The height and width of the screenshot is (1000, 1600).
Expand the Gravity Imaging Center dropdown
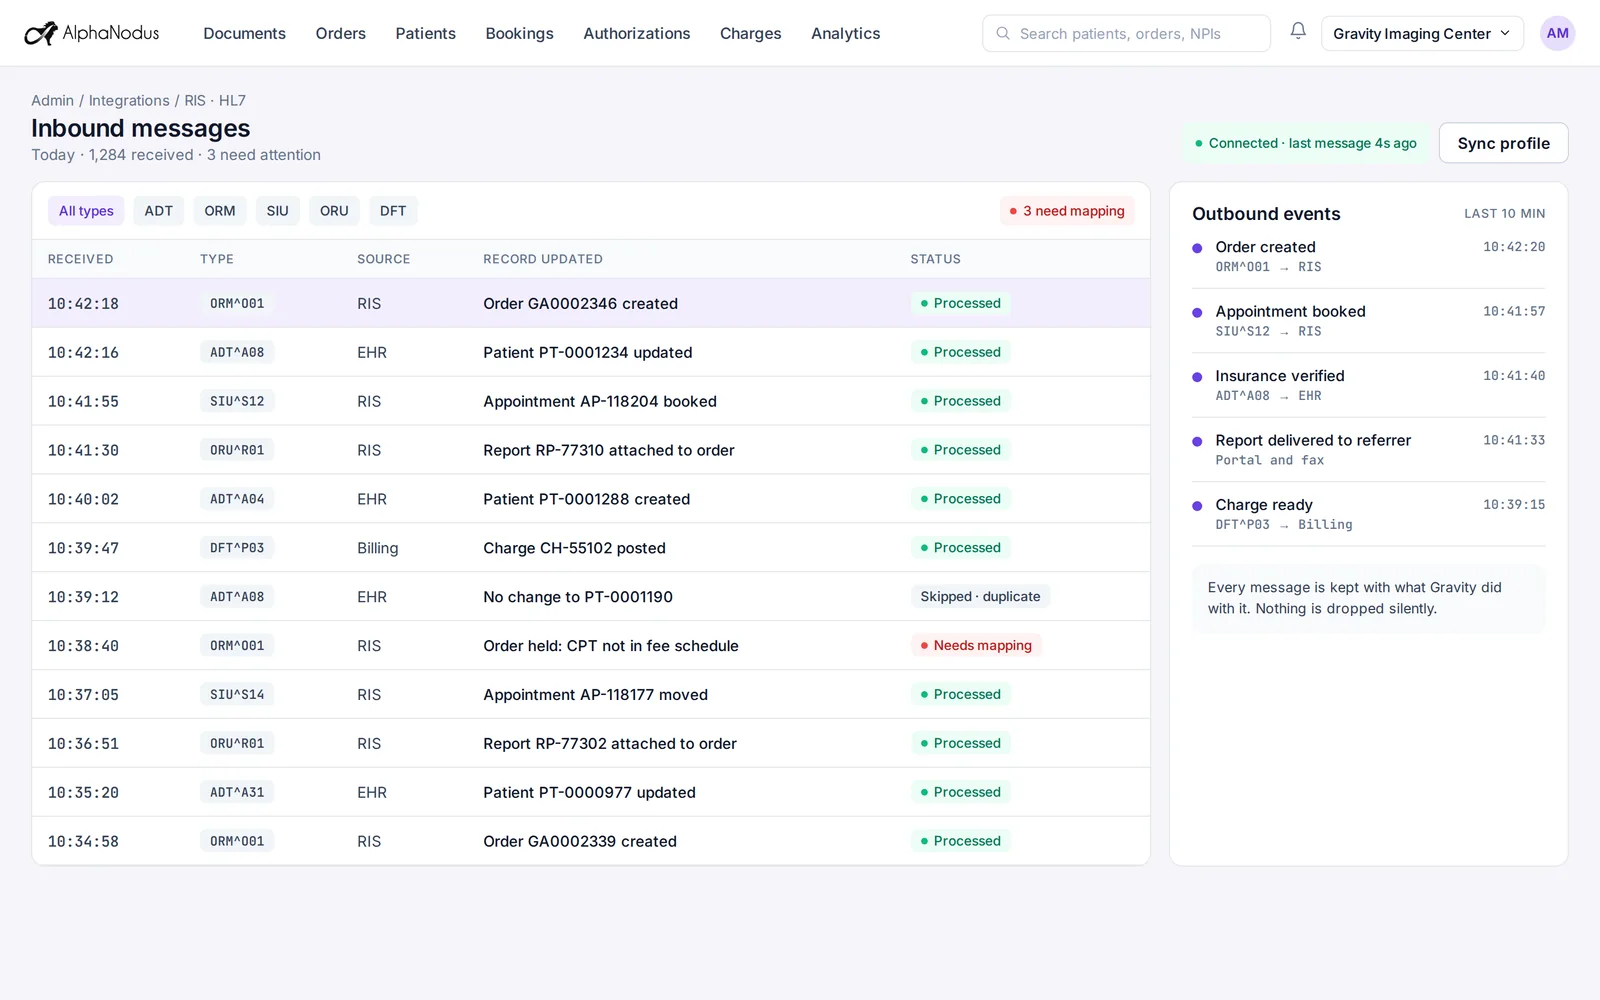[x=1422, y=33]
